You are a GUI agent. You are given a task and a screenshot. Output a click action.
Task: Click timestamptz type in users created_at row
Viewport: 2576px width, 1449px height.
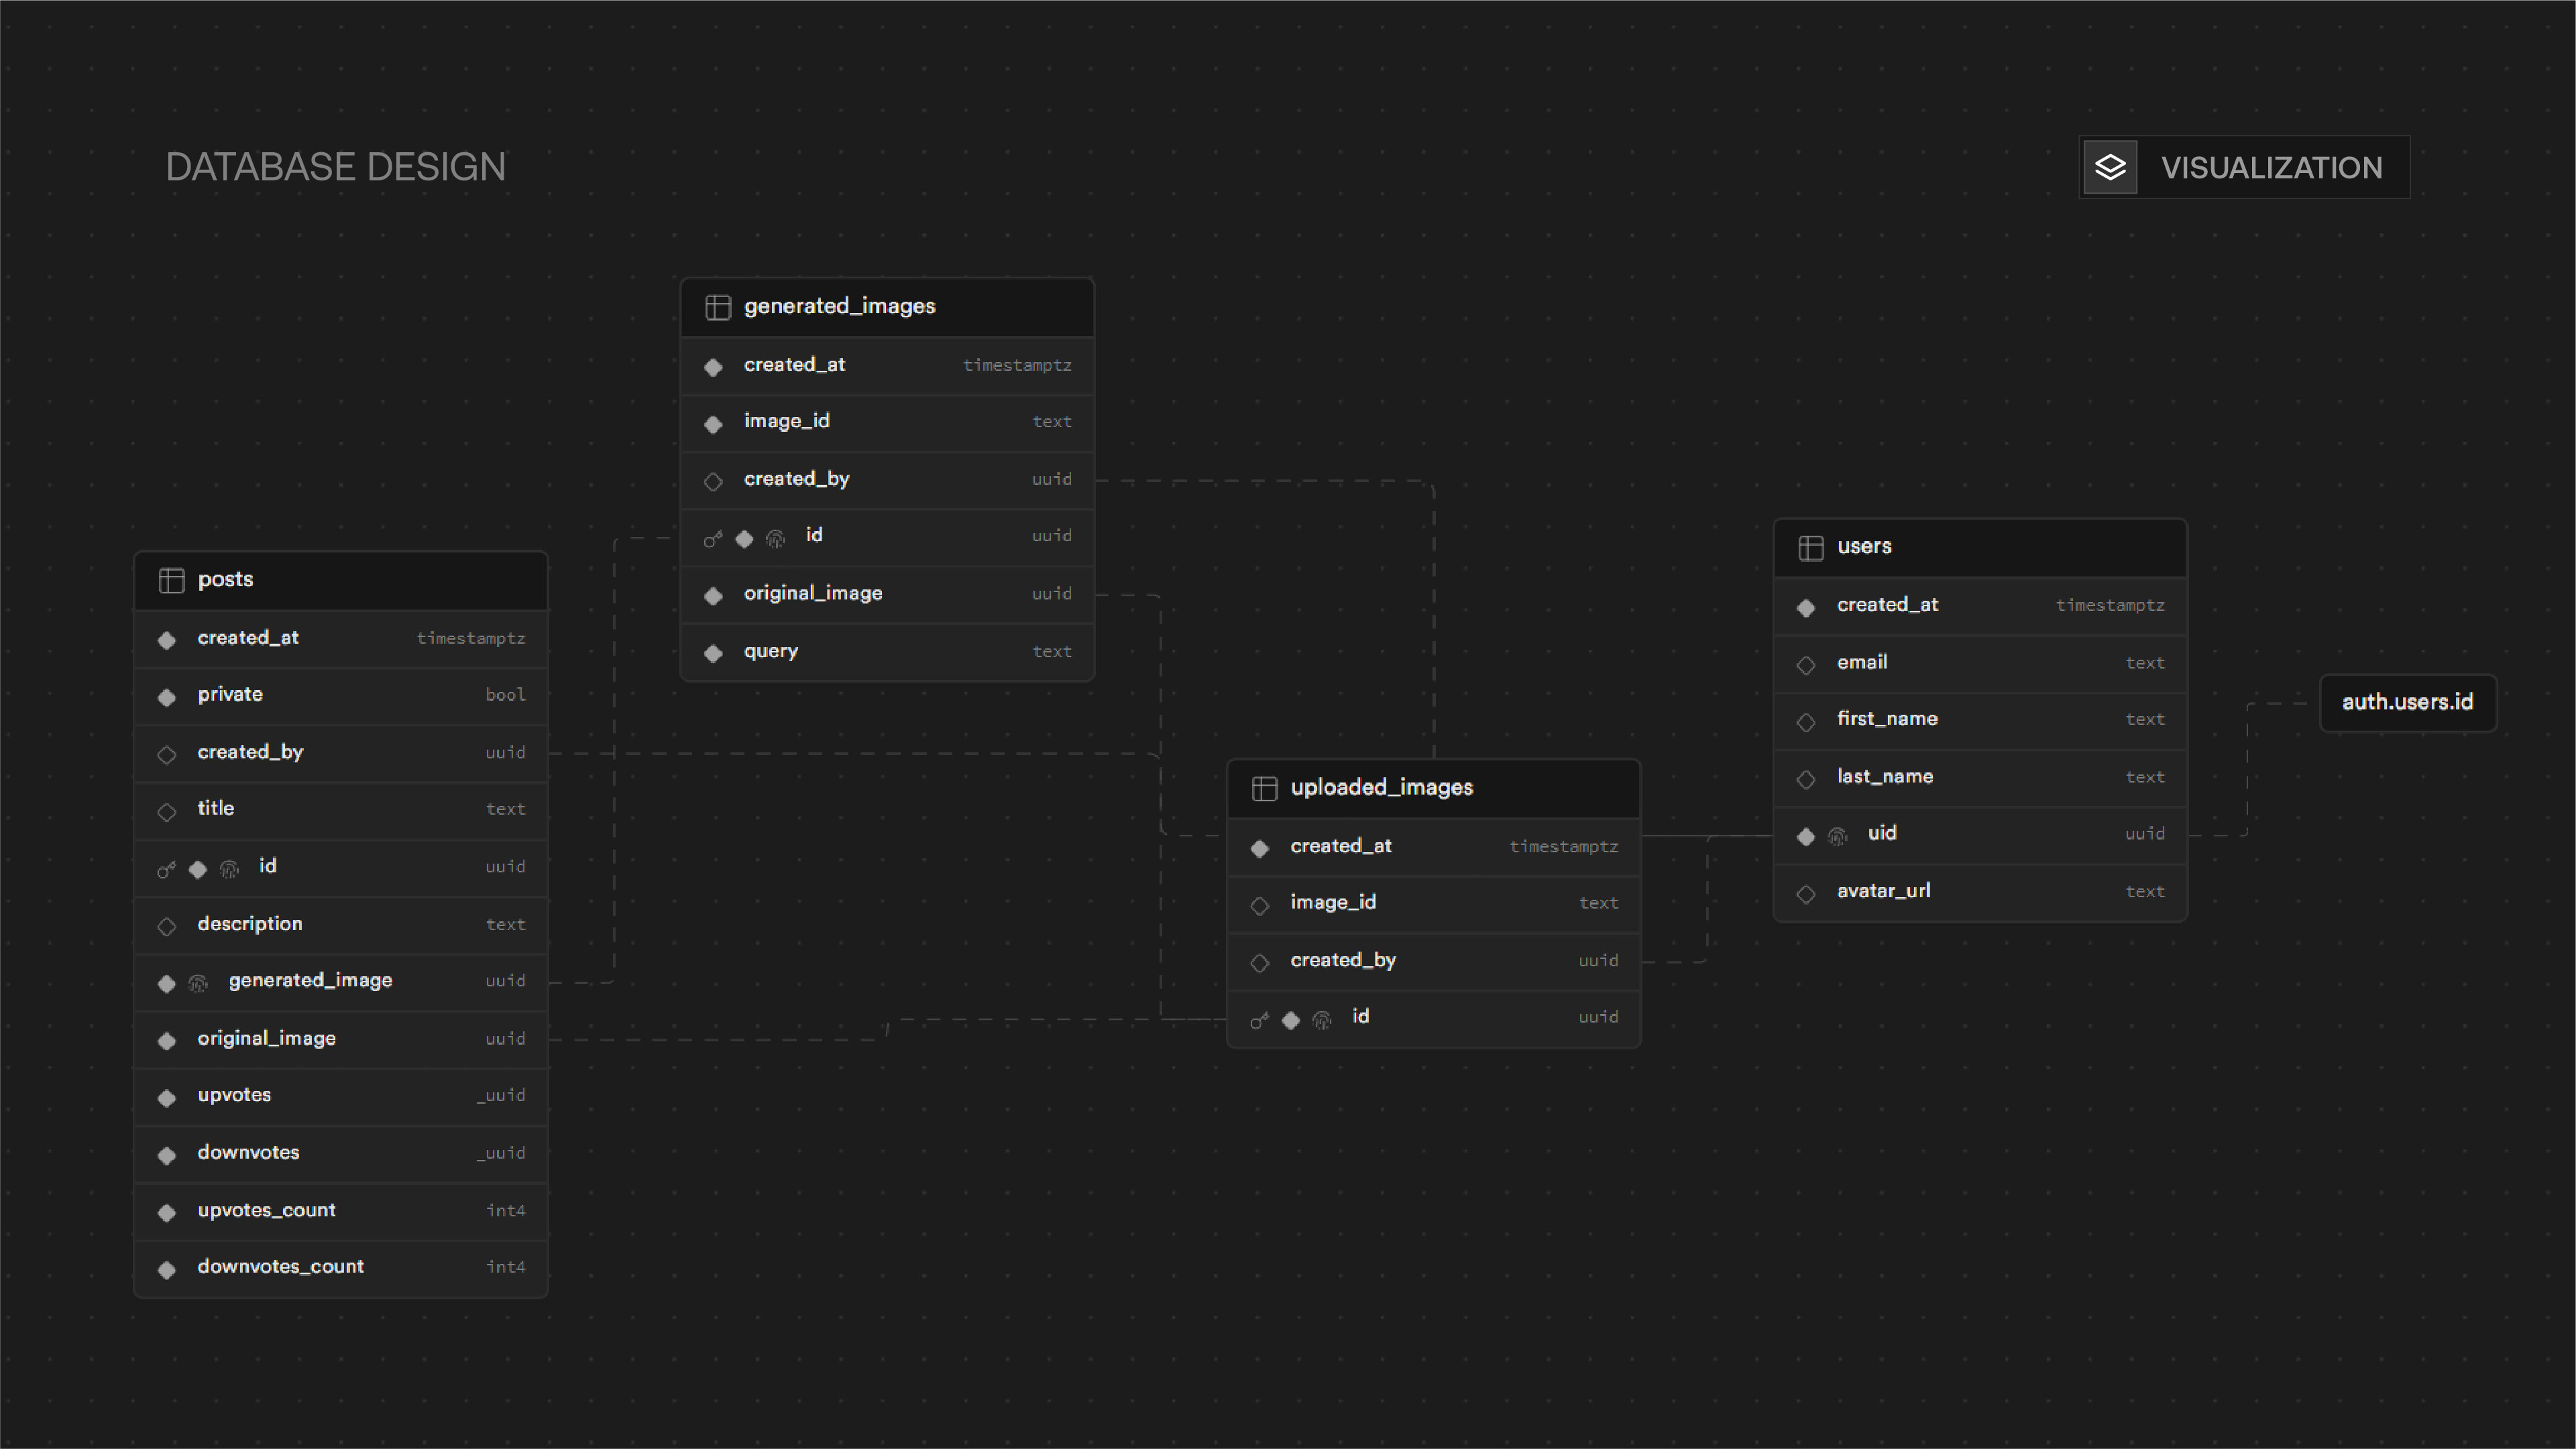click(x=2110, y=606)
